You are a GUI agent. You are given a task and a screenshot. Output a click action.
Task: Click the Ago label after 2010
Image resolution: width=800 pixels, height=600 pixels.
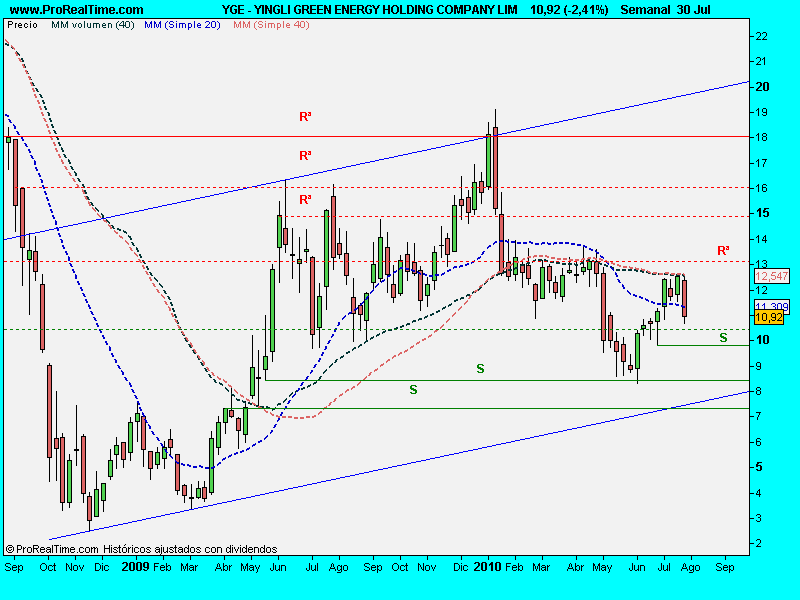click(x=690, y=568)
